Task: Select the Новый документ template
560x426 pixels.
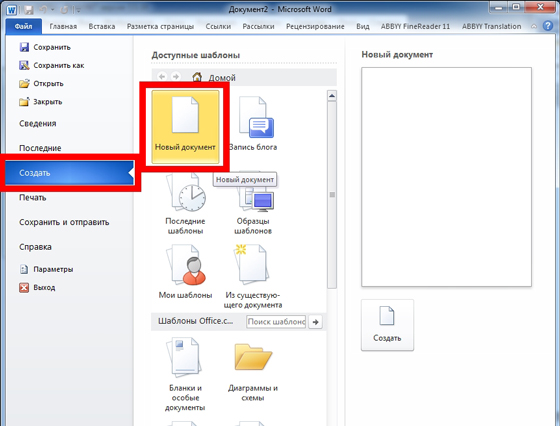Action: point(185,127)
